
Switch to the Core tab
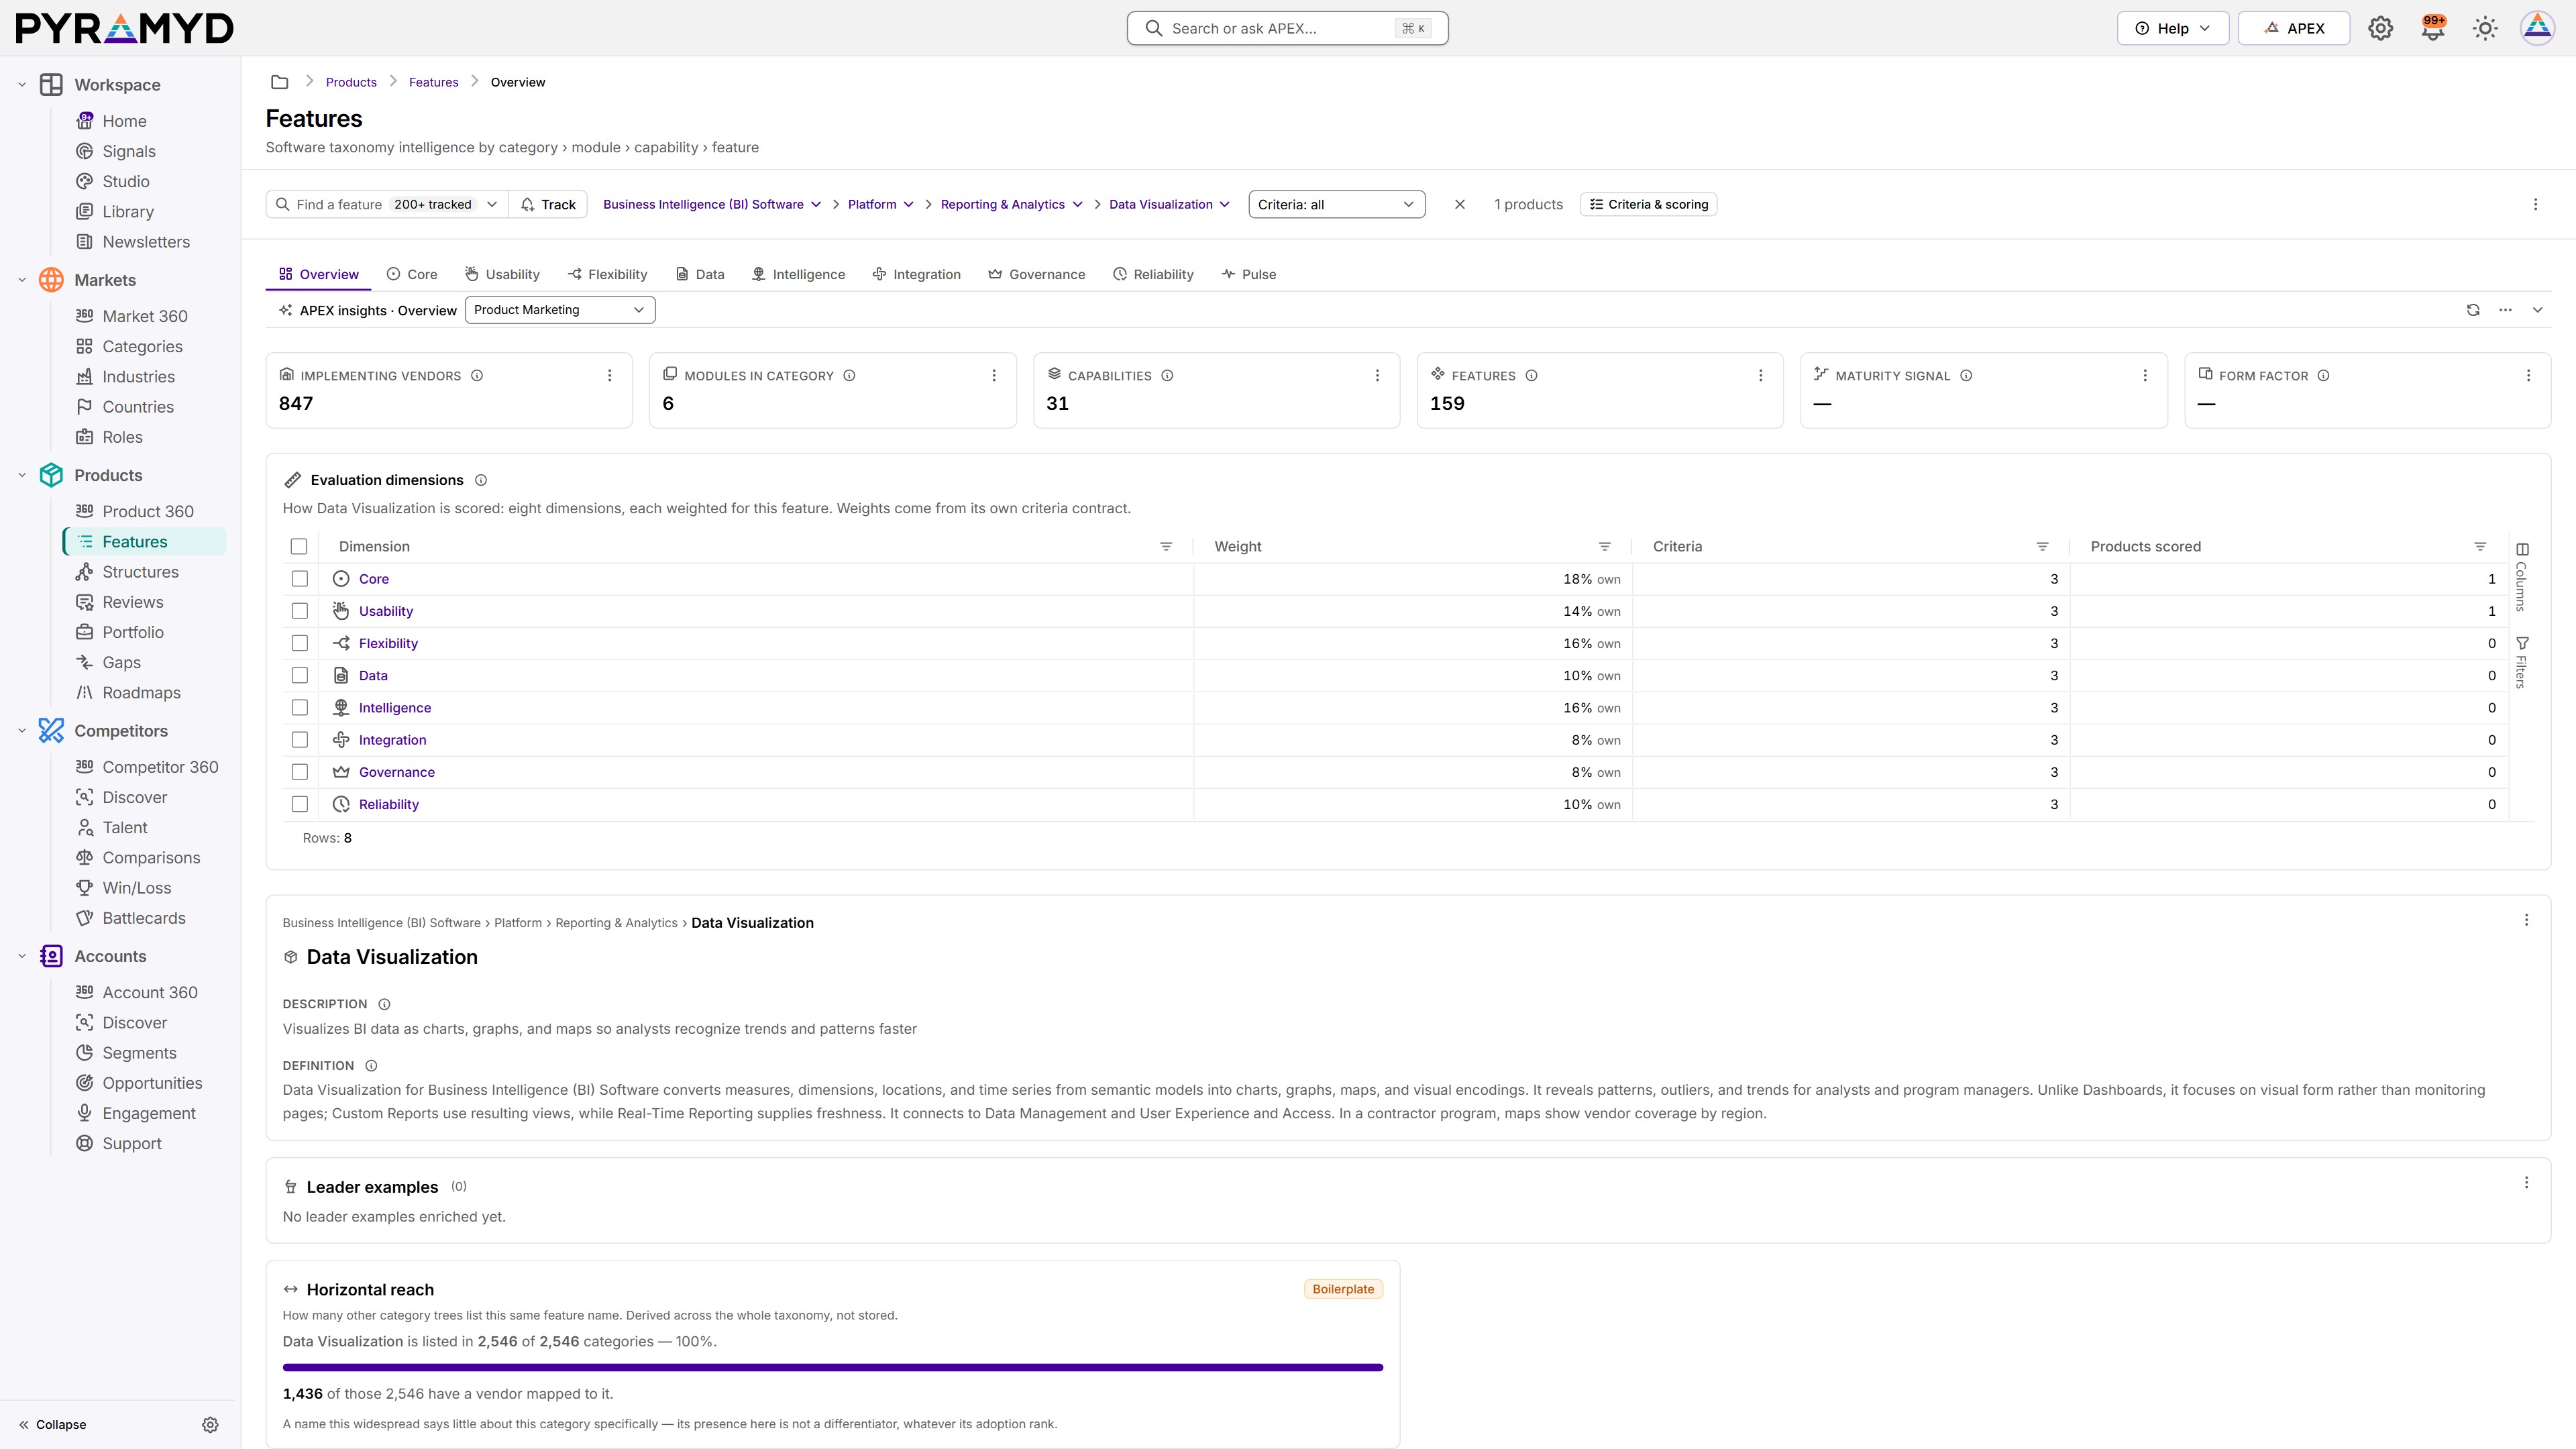(x=412, y=274)
